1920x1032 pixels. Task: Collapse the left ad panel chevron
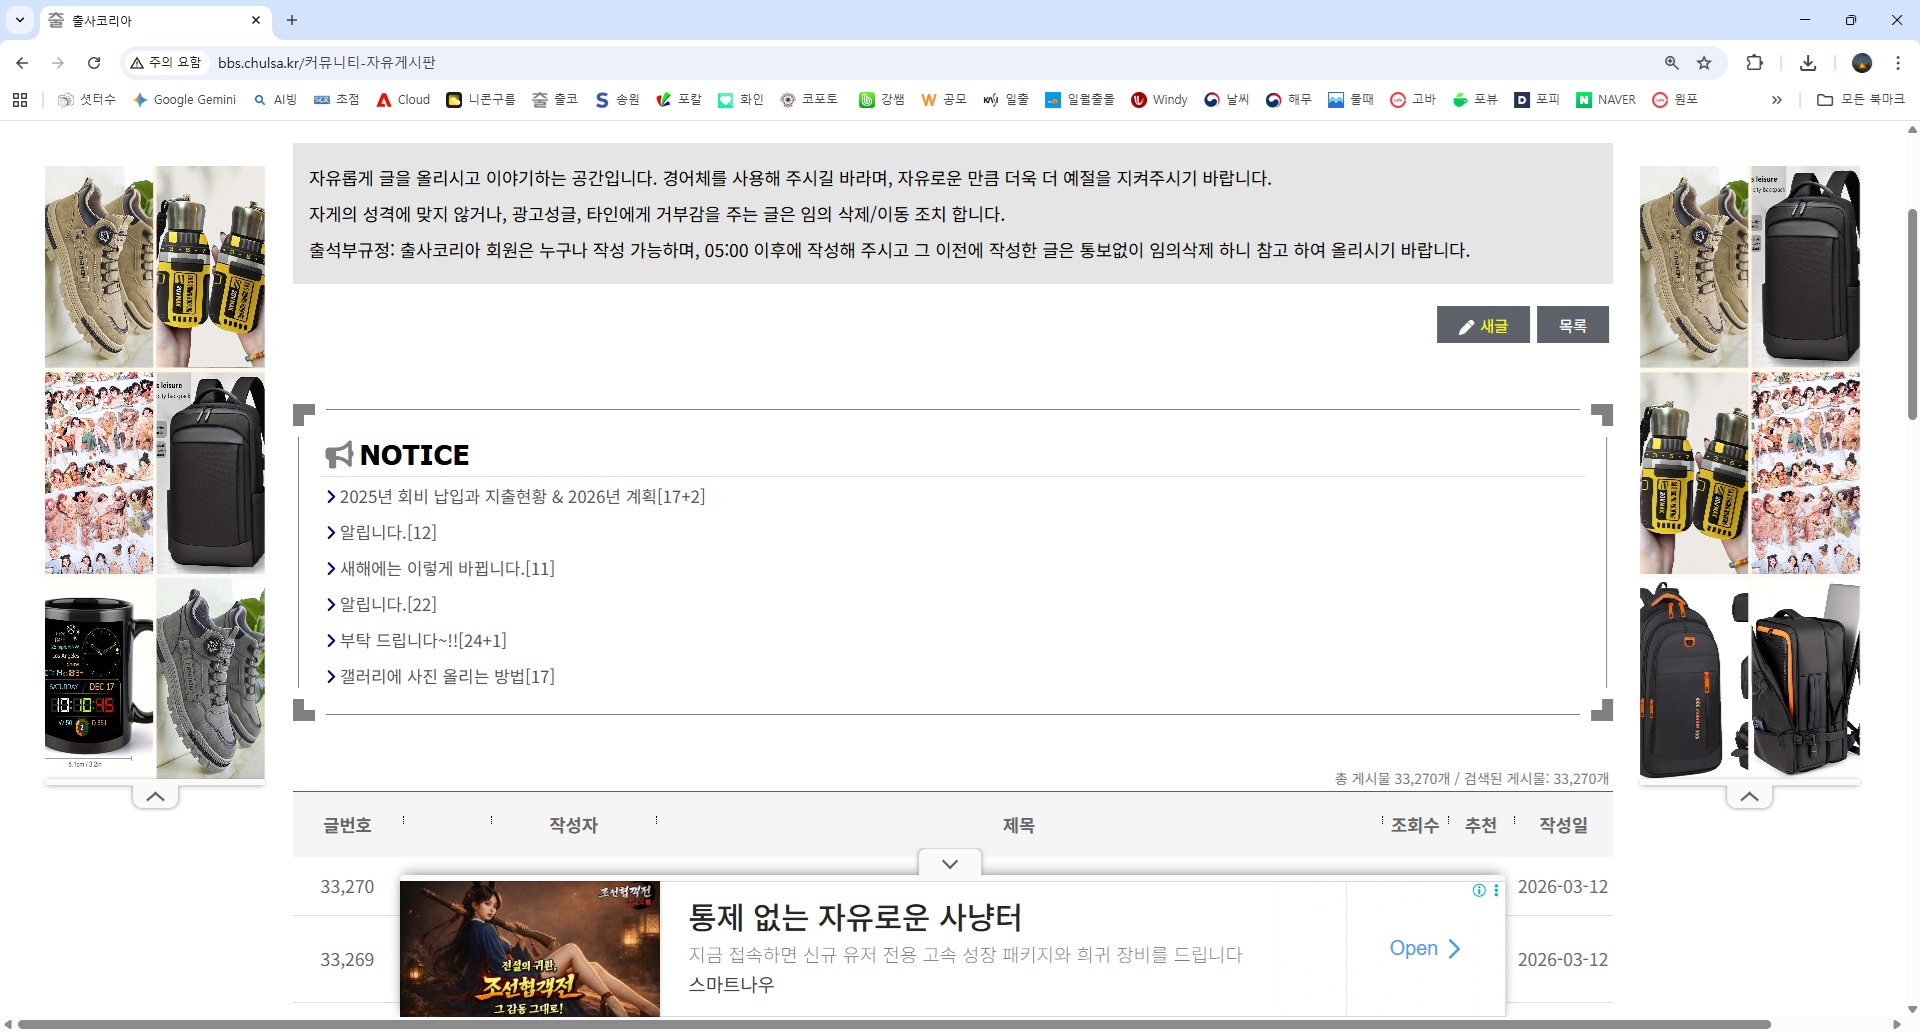[x=155, y=797]
